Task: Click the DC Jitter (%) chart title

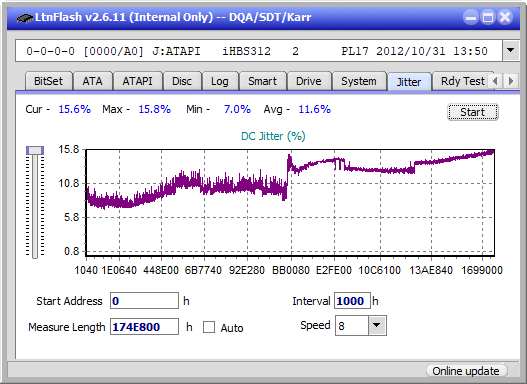Action: pyautogui.click(x=273, y=136)
